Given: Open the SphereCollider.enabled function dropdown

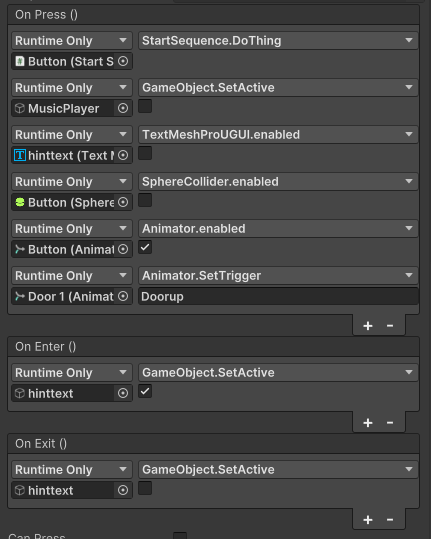Looking at the screenshot, I should tap(278, 182).
